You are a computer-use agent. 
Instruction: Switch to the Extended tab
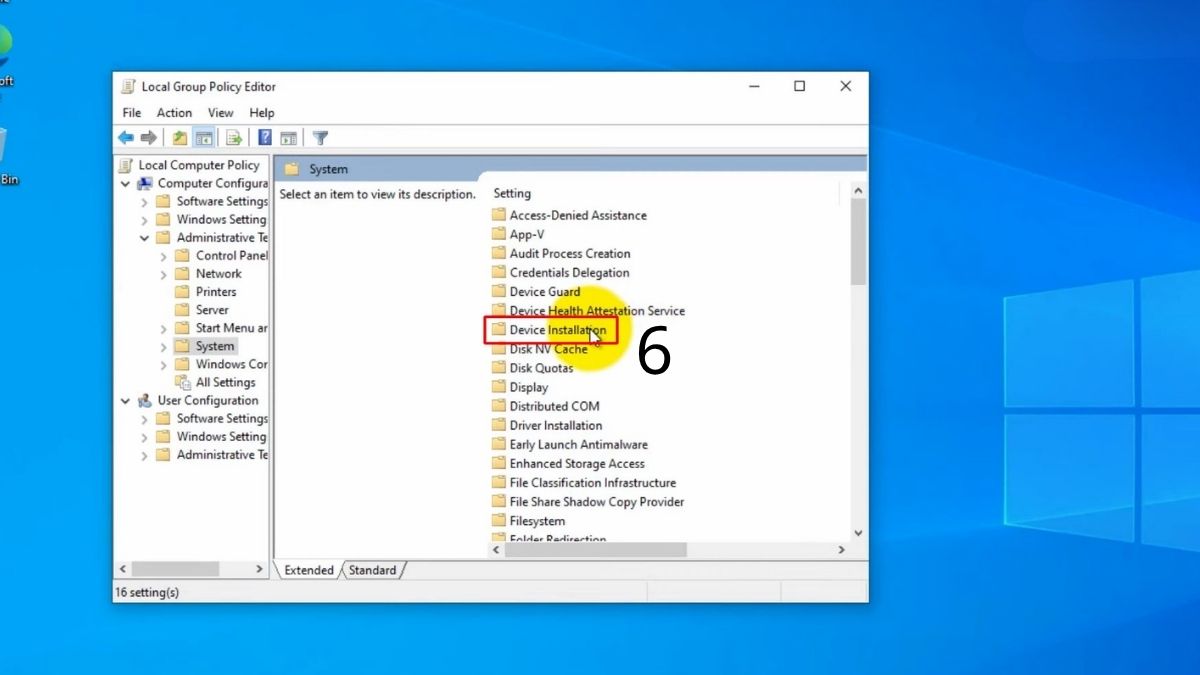[309, 570]
